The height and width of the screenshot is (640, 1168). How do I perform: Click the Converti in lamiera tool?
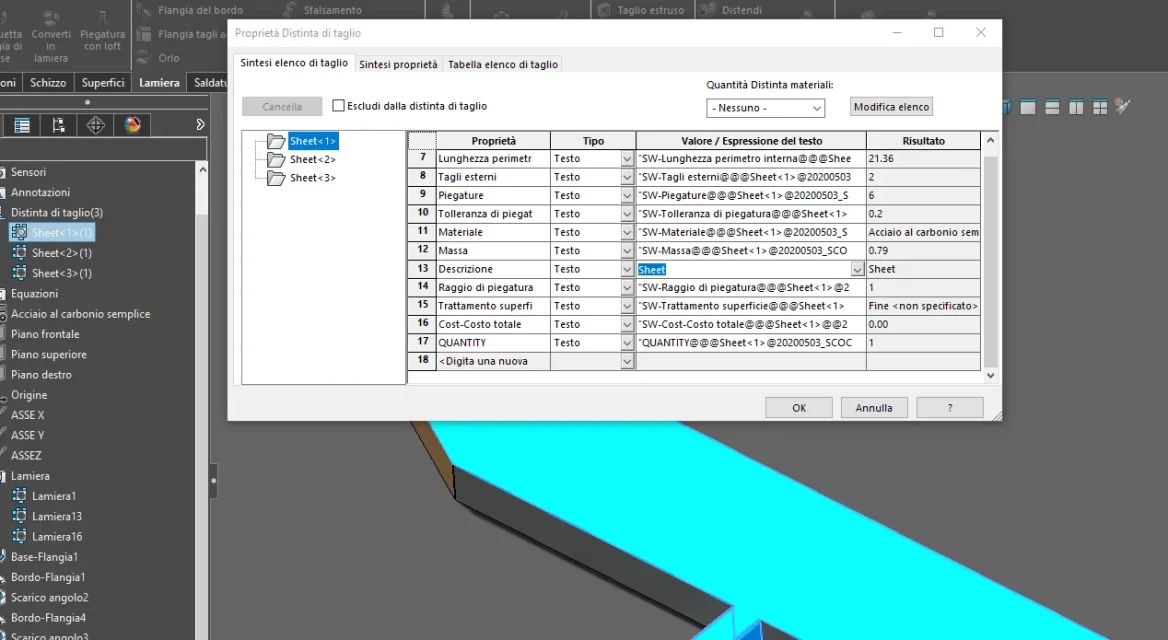coord(51,37)
